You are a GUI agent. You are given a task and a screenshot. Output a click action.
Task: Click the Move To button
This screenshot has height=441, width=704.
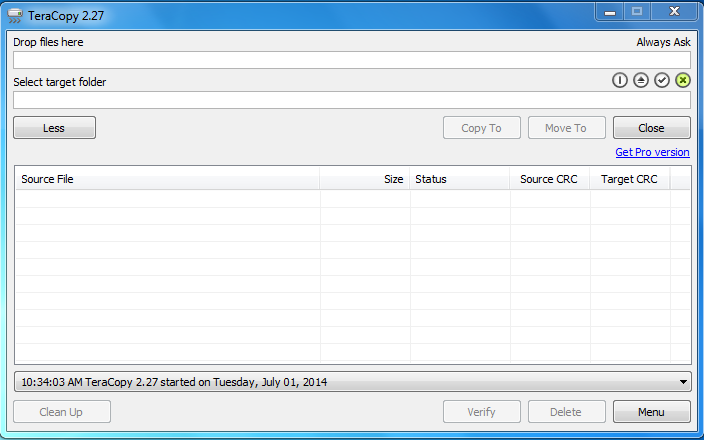(567, 128)
